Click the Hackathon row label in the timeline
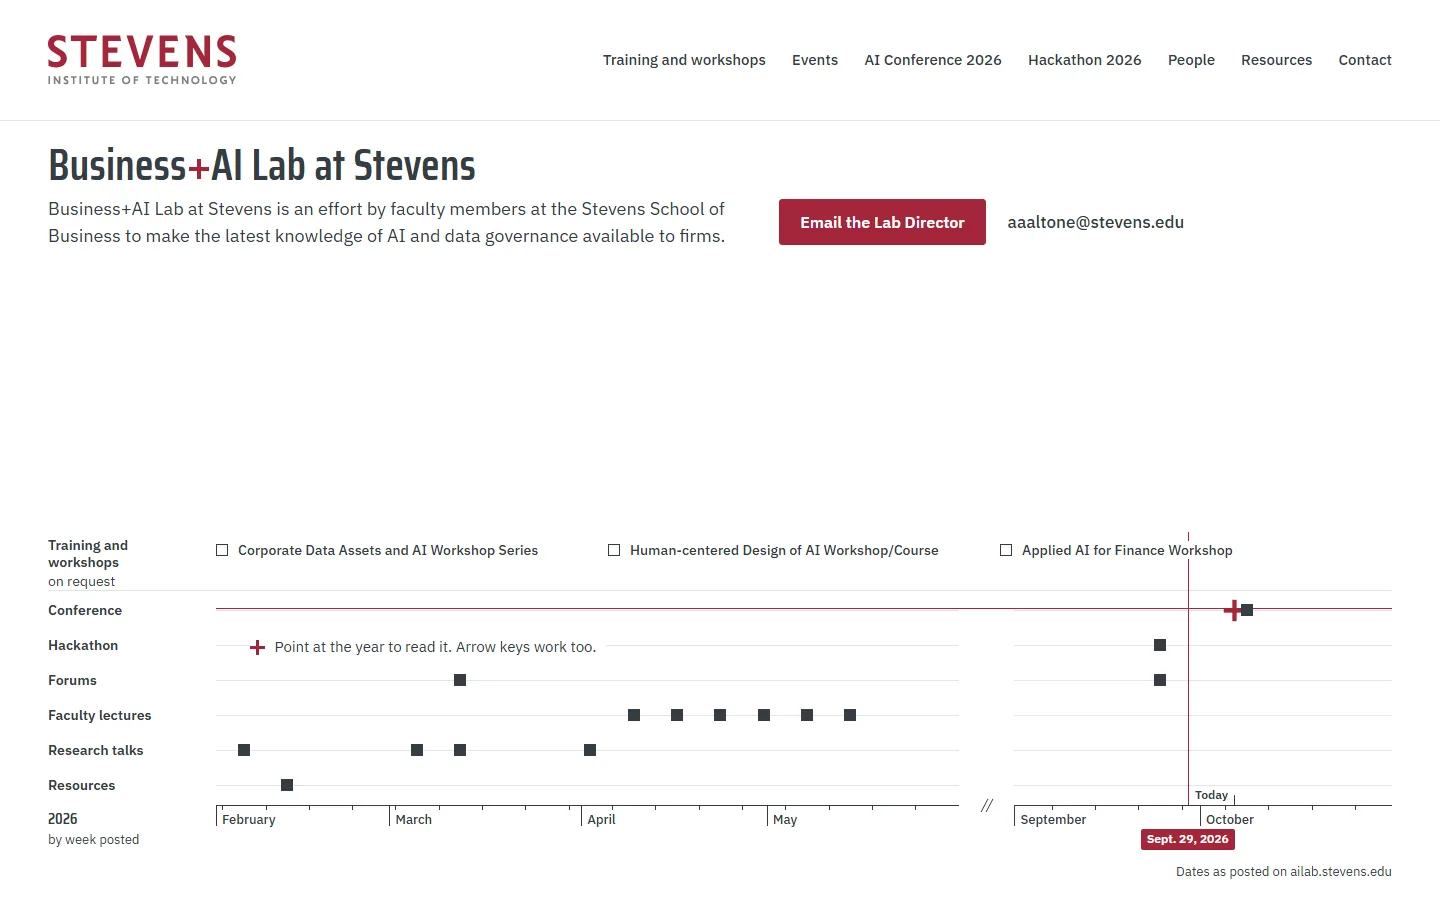This screenshot has width=1440, height=900. point(83,645)
